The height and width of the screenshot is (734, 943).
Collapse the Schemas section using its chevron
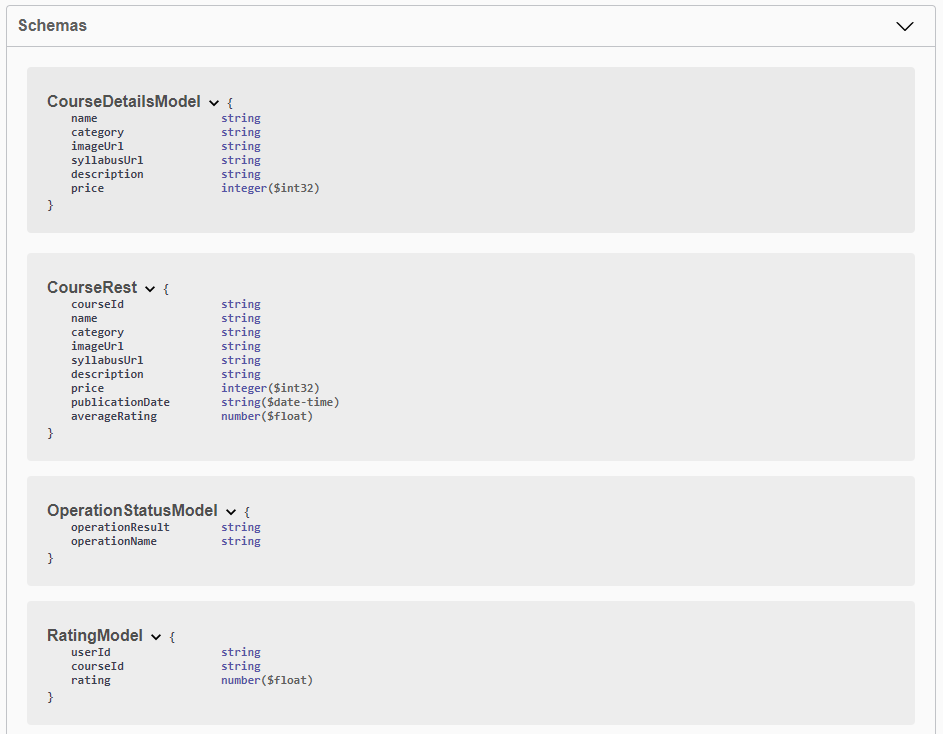(x=905, y=26)
